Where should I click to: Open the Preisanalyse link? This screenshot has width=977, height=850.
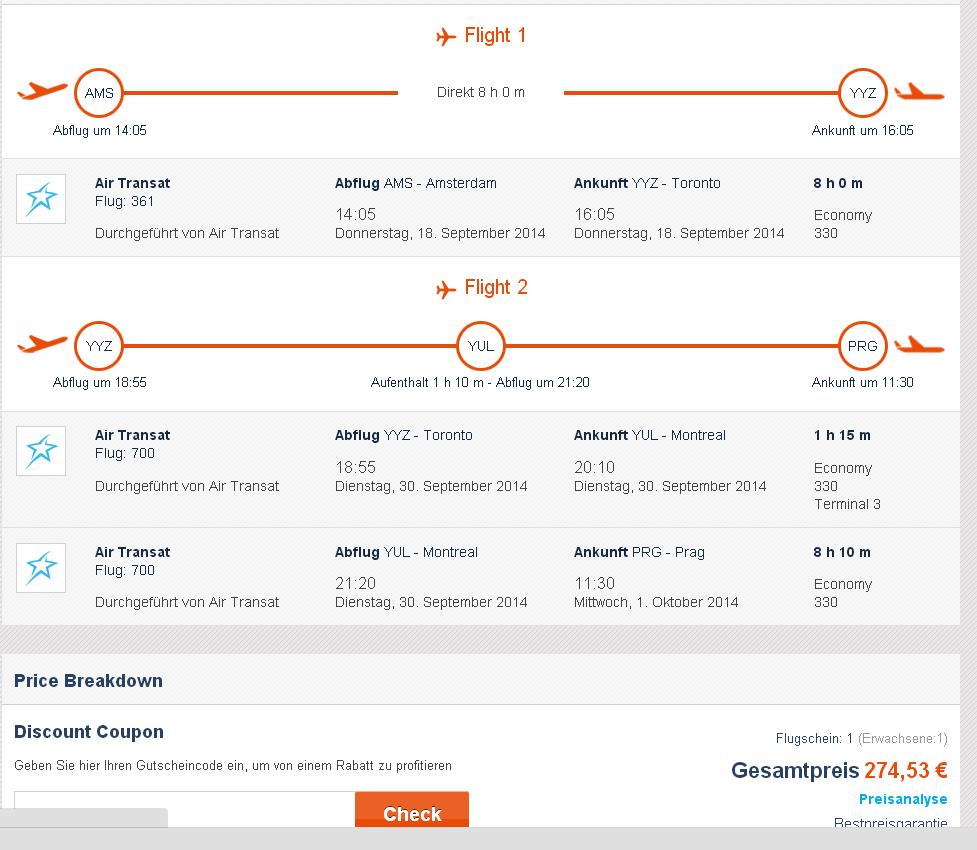coord(903,799)
